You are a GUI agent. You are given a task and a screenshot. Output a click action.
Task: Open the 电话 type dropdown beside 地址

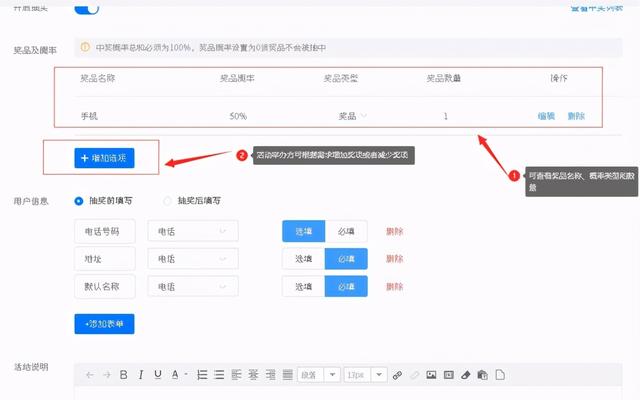coord(193,259)
